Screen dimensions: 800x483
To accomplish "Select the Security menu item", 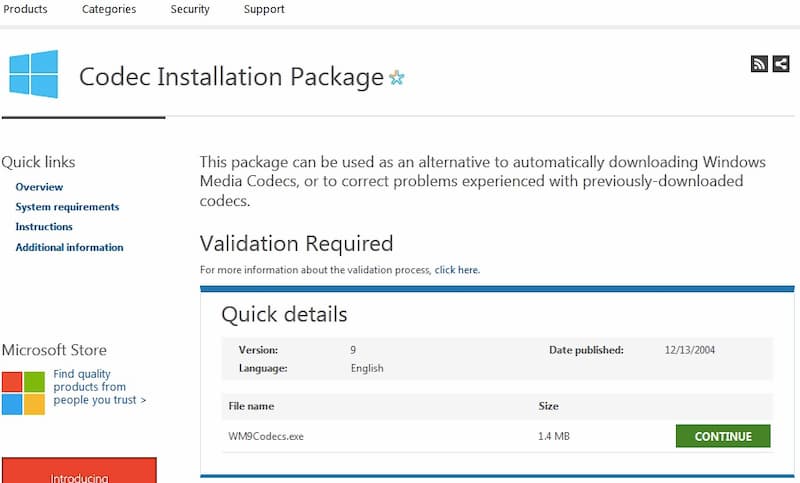I will coord(190,9).
